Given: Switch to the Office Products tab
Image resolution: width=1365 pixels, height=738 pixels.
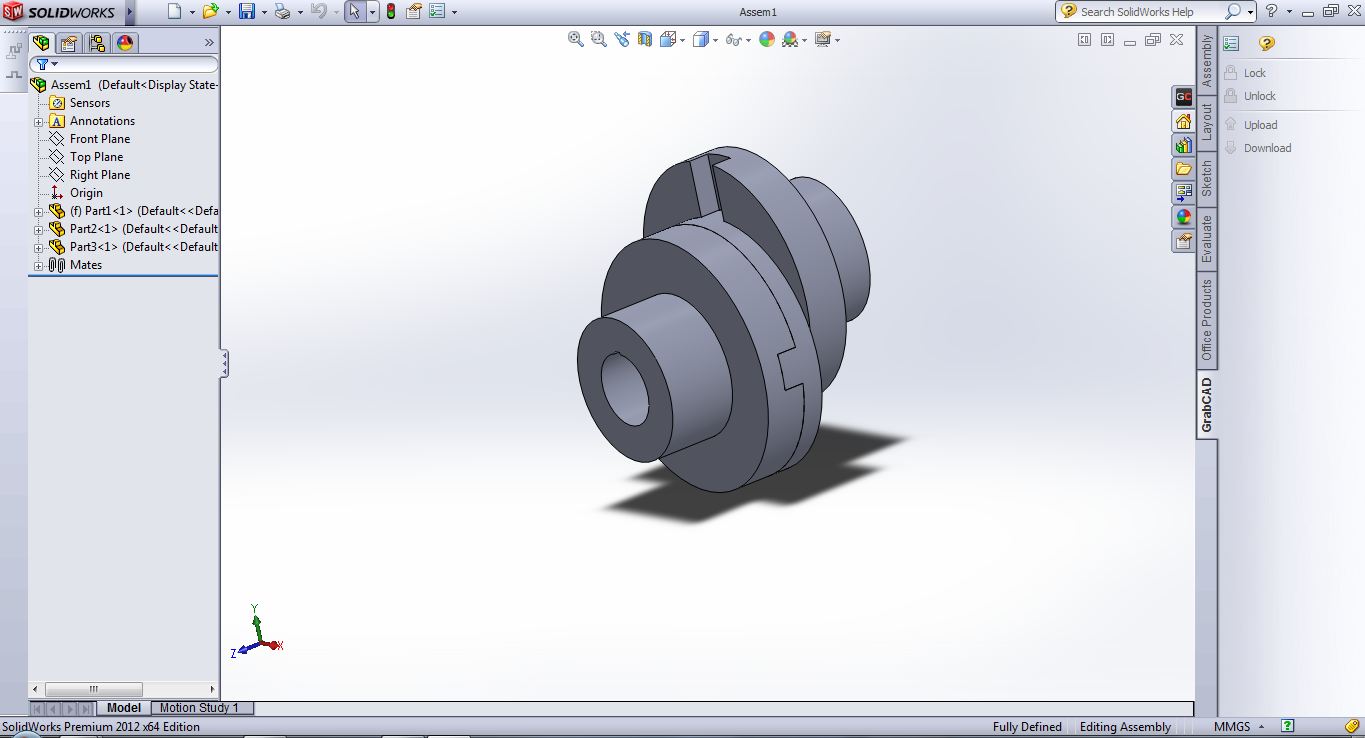Looking at the screenshot, I should [1207, 320].
